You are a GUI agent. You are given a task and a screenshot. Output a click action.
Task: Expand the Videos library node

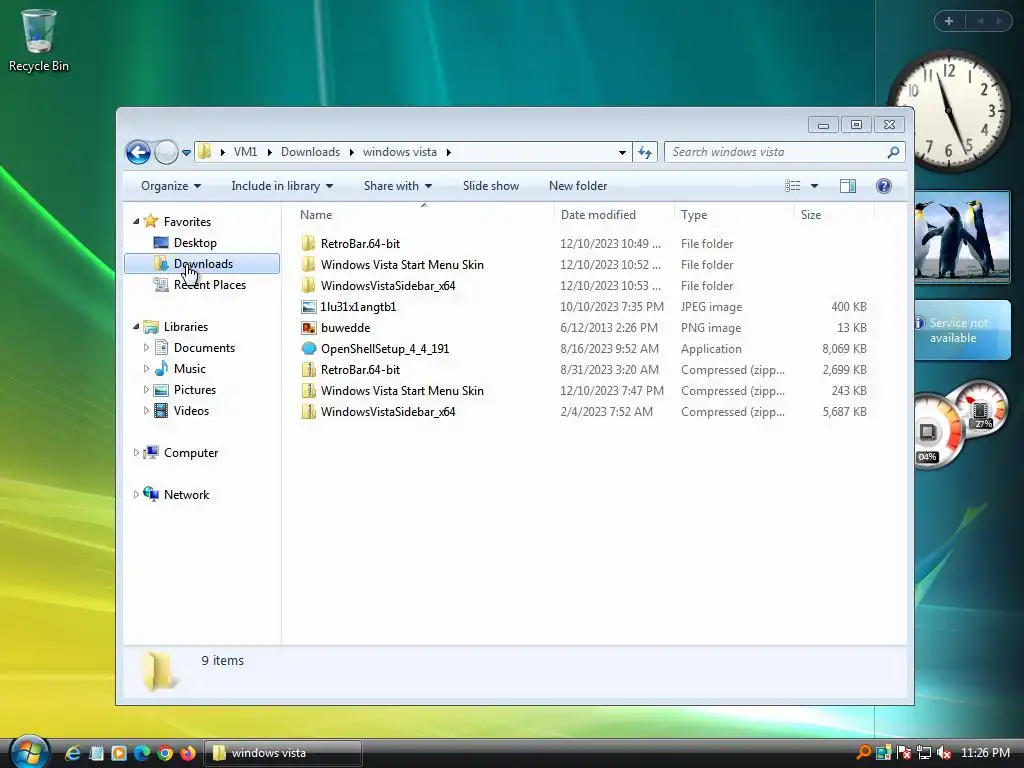(146, 410)
